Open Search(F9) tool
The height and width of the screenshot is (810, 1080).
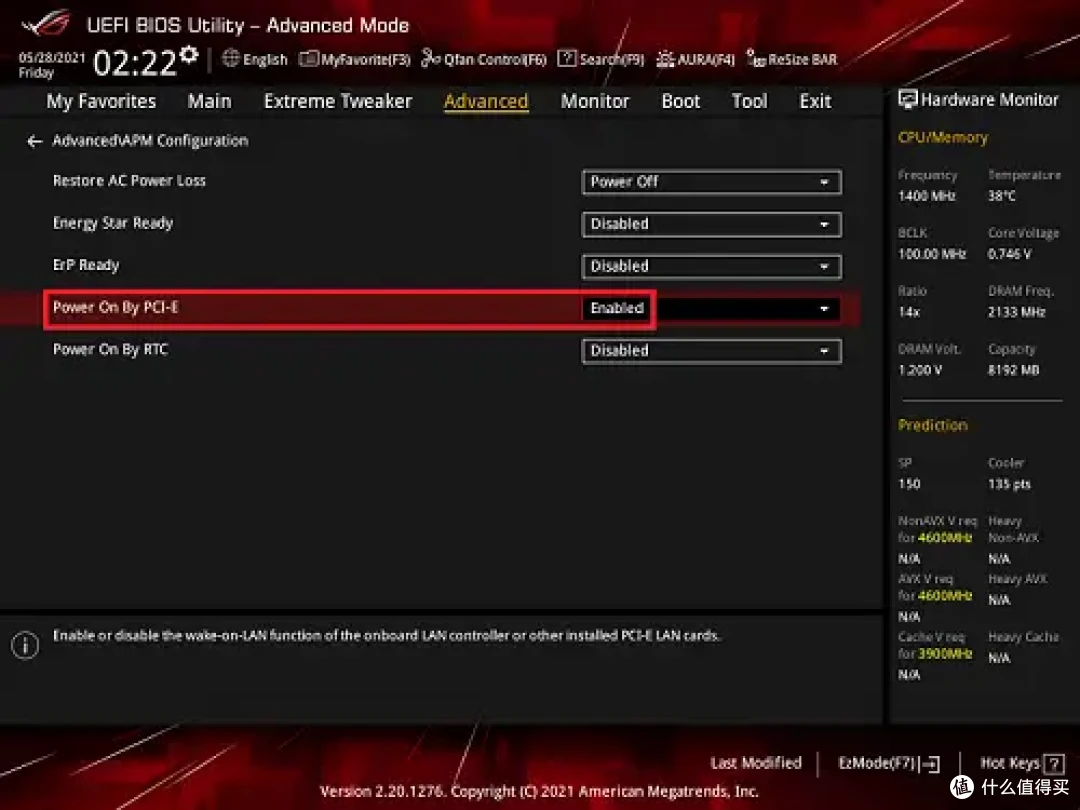coord(601,59)
